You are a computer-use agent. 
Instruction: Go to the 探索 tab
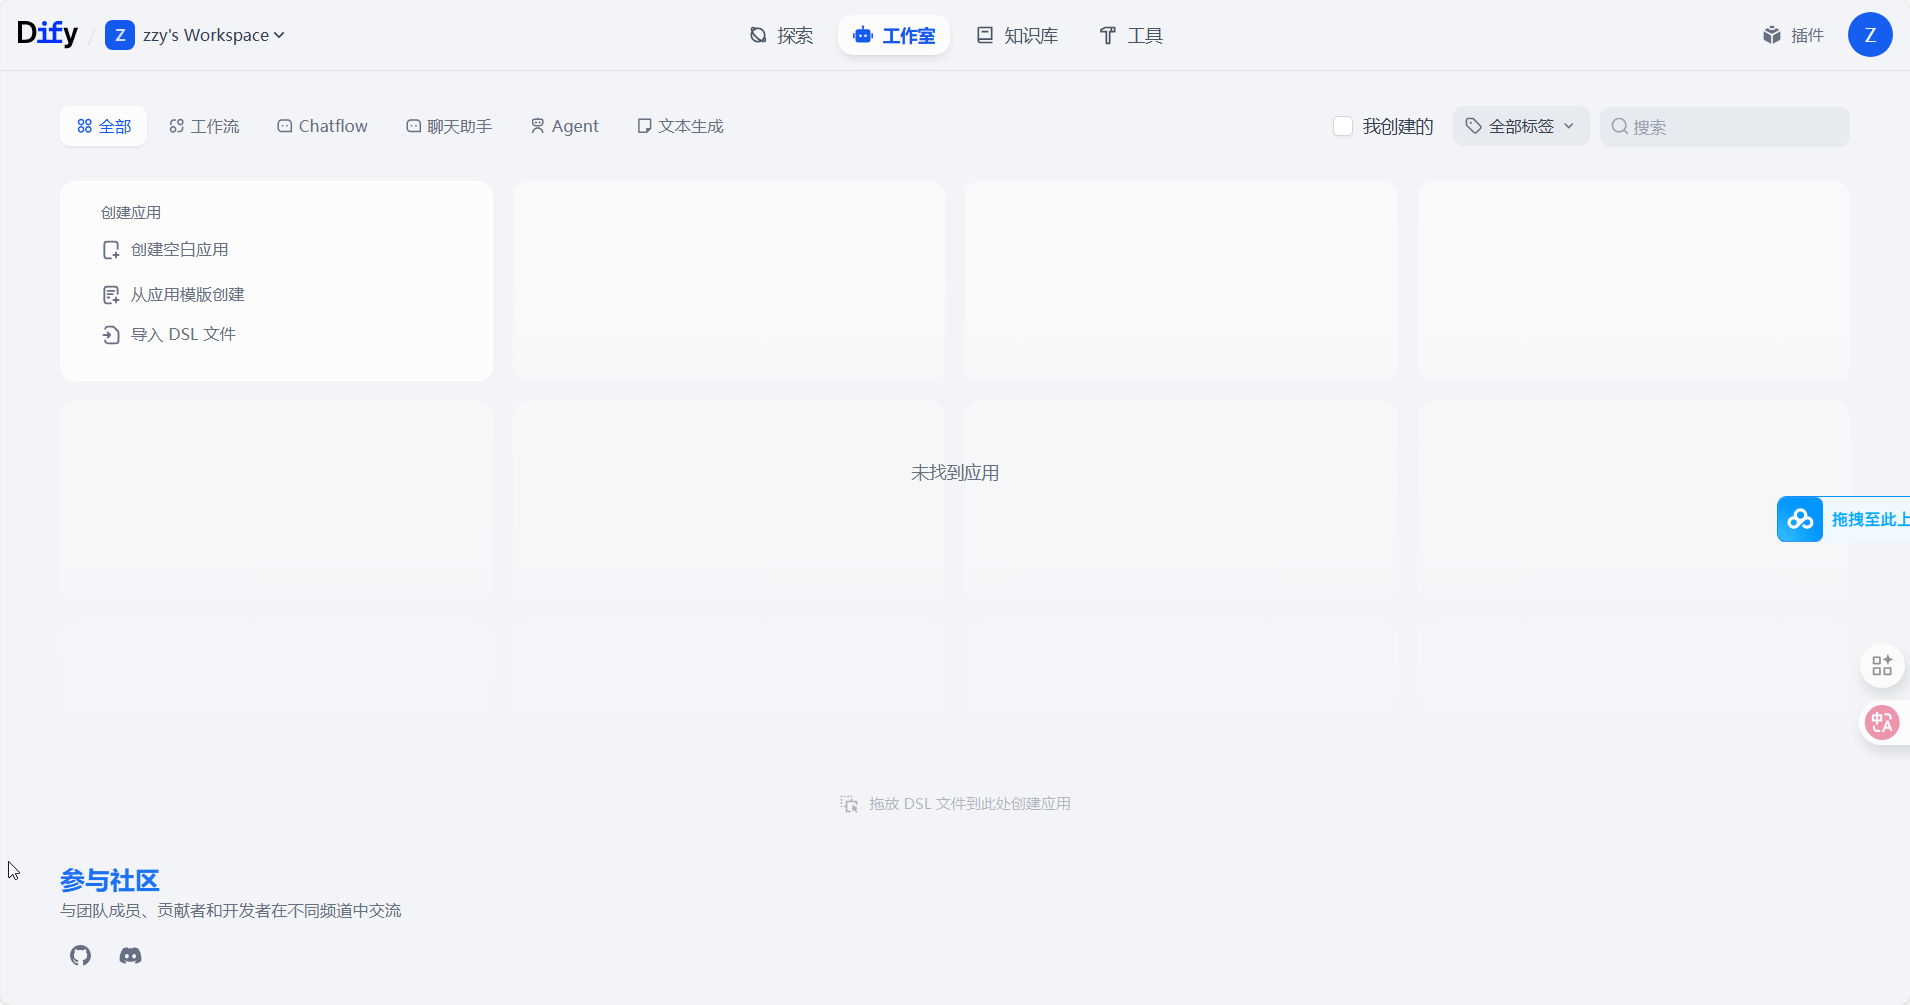pos(781,36)
